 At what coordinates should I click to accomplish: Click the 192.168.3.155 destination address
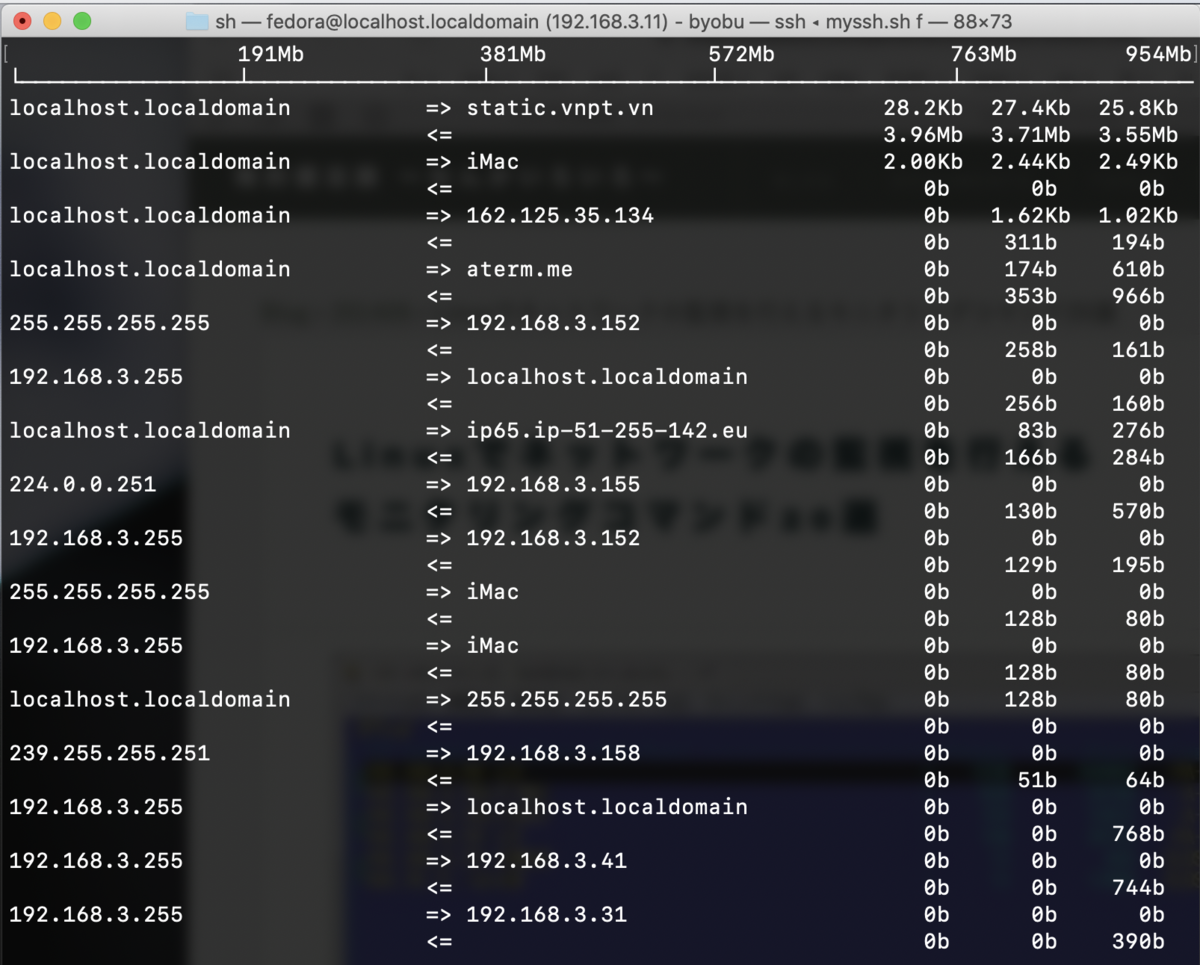[x=553, y=484]
